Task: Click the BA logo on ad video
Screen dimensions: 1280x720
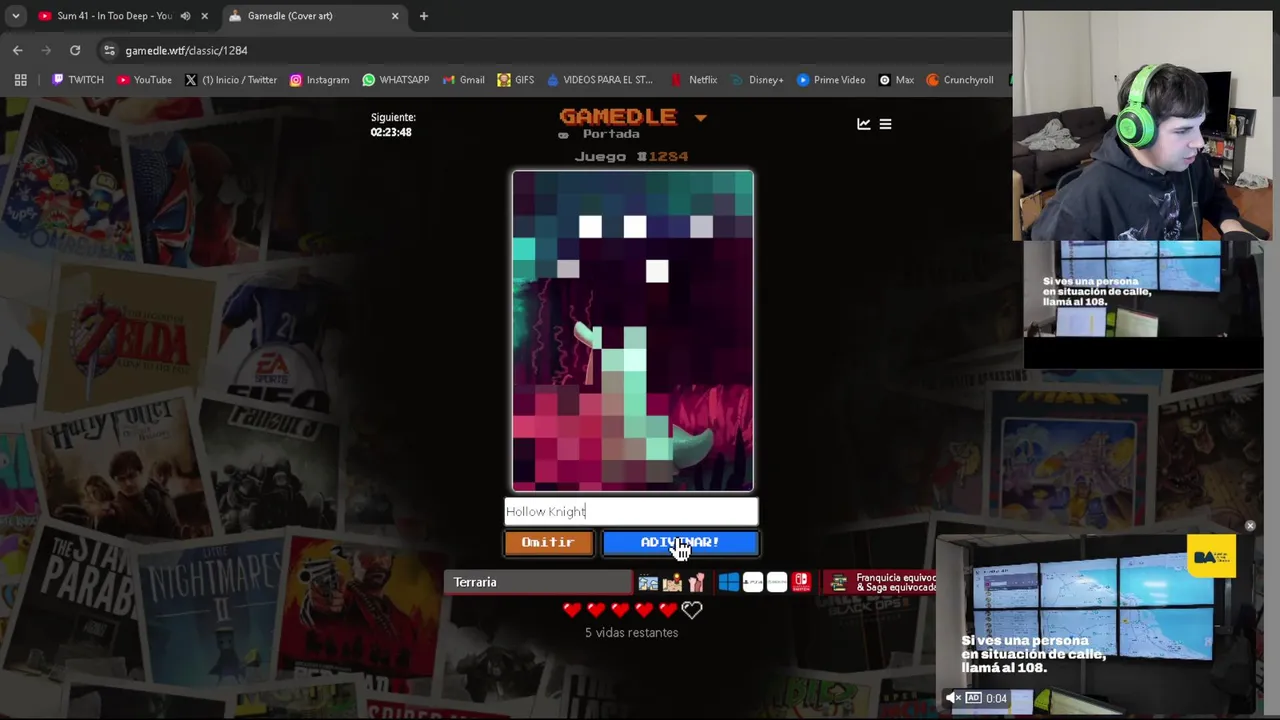Action: pos(1212,556)
